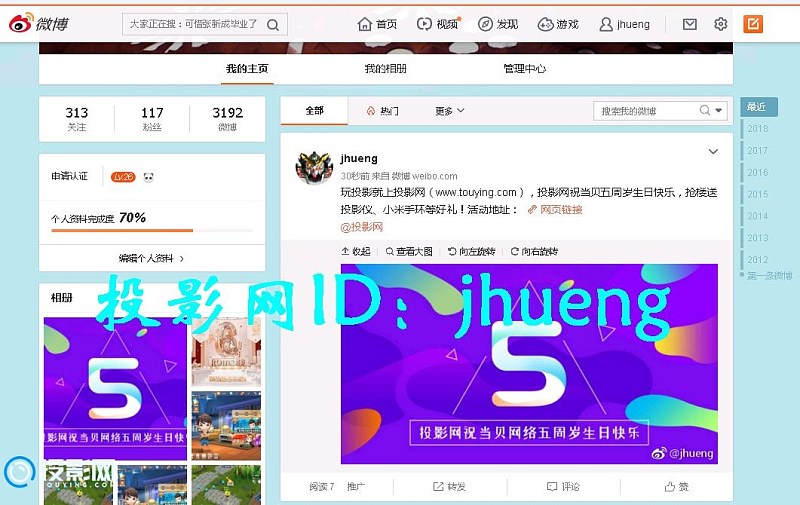Expand the 更多 dropdown in the post filter

tap(449, 111)
